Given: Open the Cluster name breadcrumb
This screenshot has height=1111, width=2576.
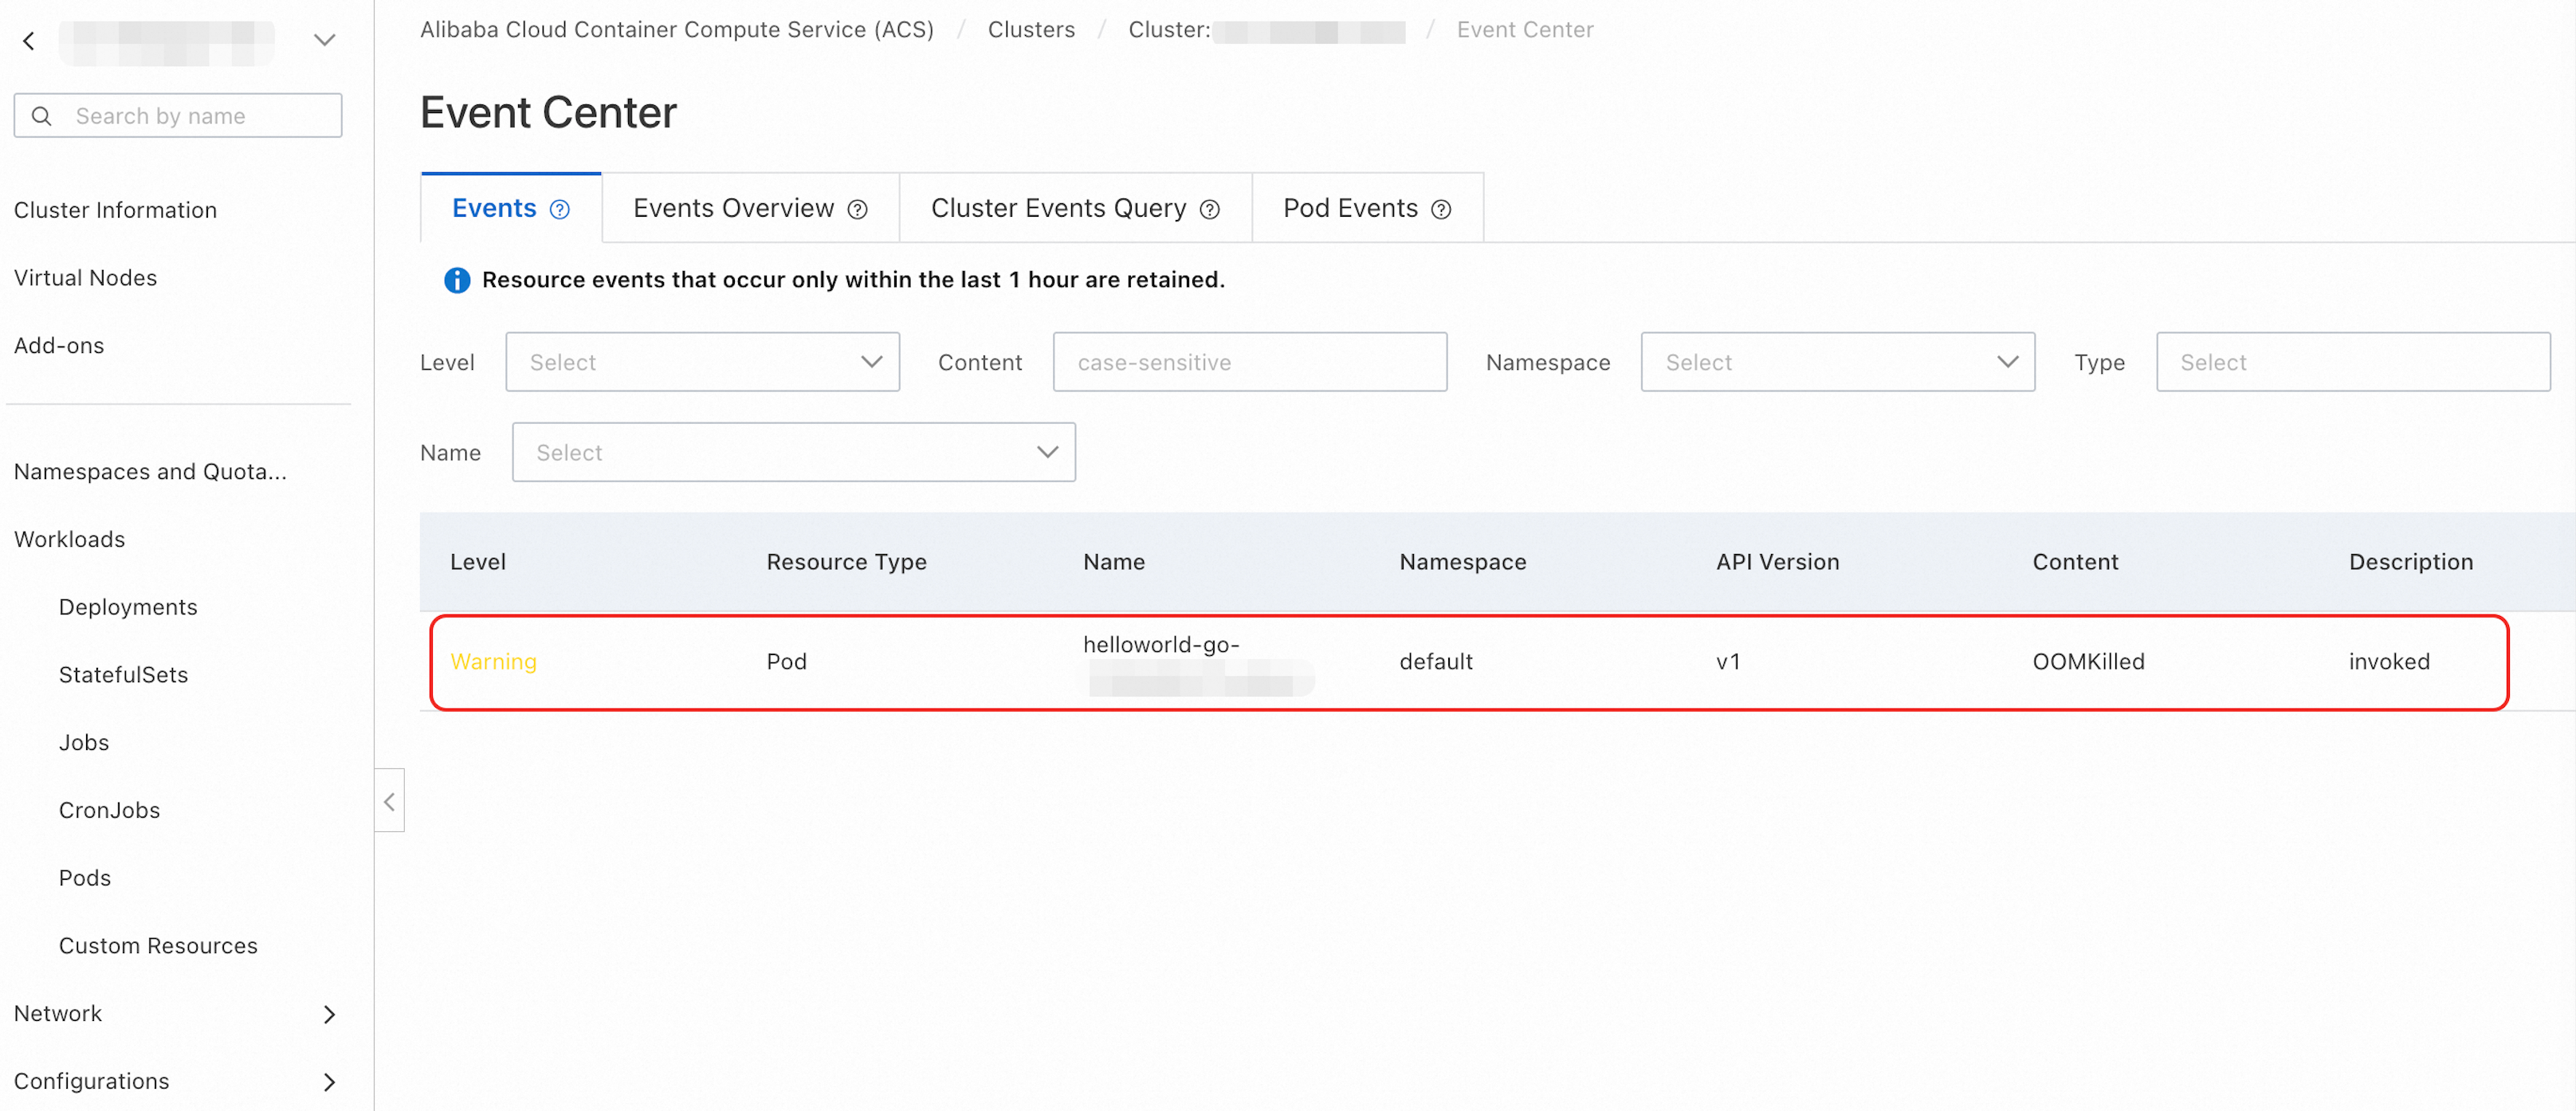Looking at the screenshot, I should click(1266, 30).
